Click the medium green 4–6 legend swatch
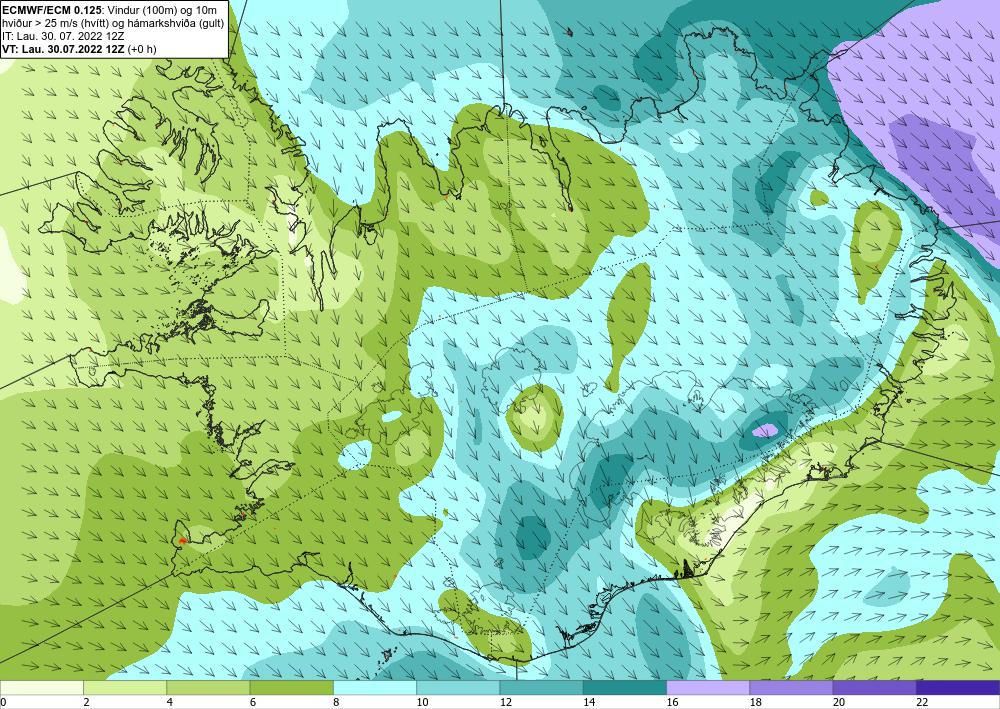 208,688
